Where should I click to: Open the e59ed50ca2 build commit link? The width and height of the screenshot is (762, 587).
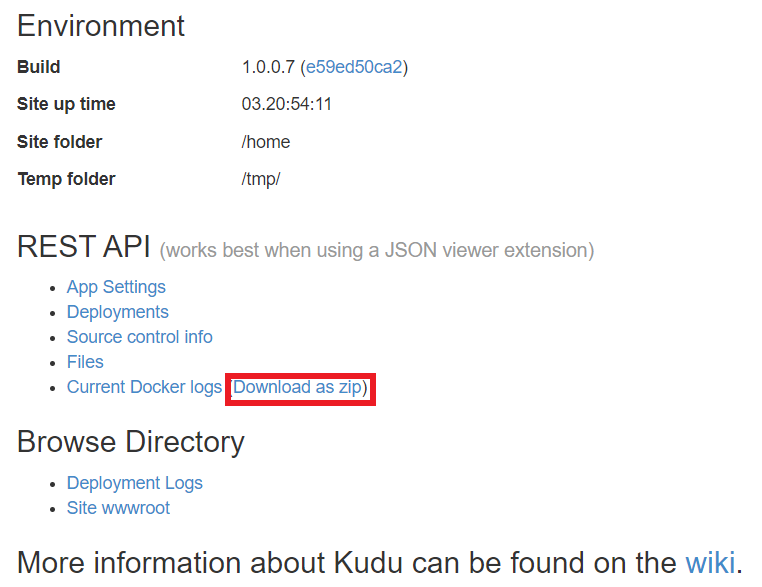(x=354, y=67)
